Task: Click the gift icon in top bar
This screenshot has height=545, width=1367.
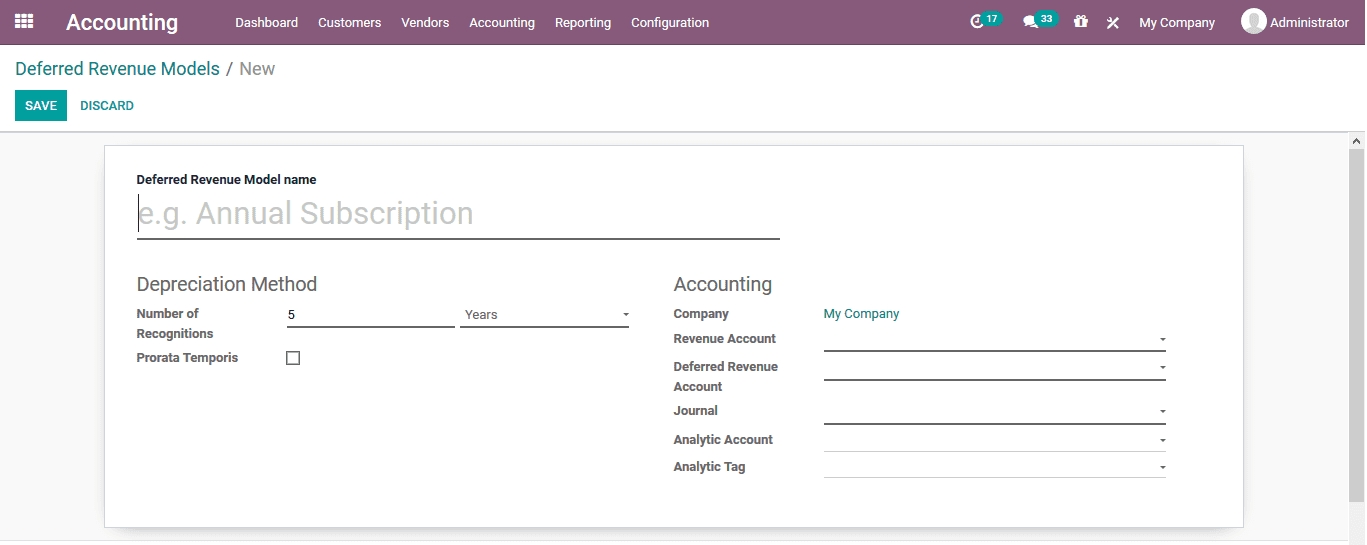Action: tap(1081, 22)
